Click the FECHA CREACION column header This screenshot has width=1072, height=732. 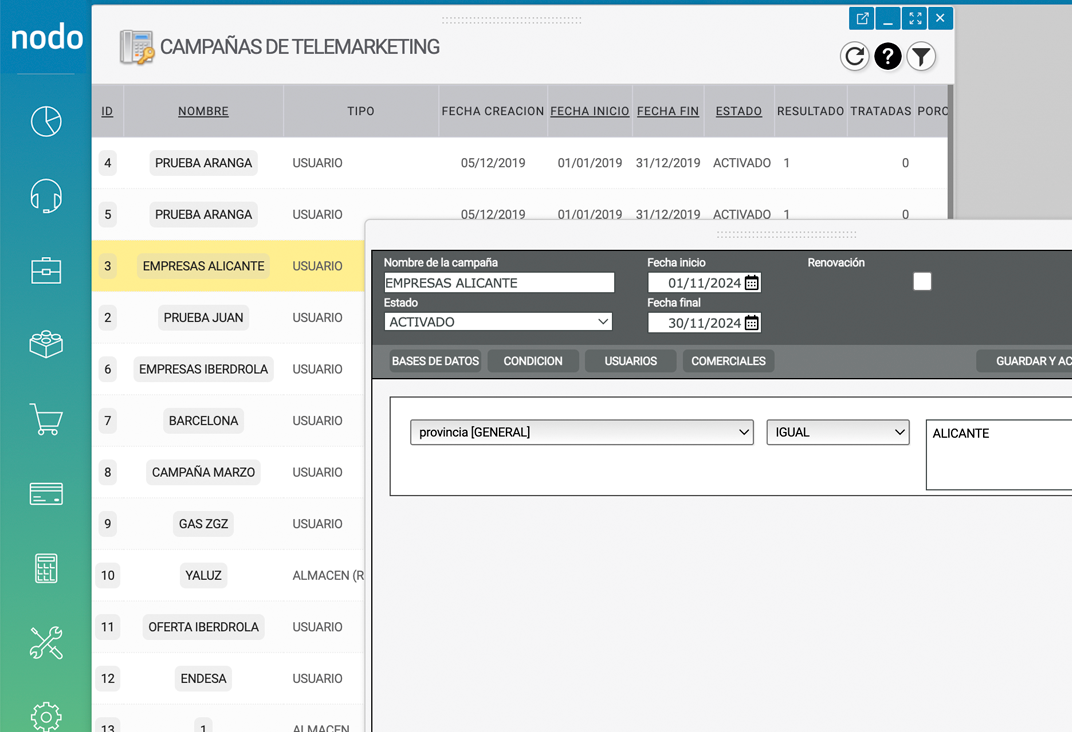click(492, 111)
